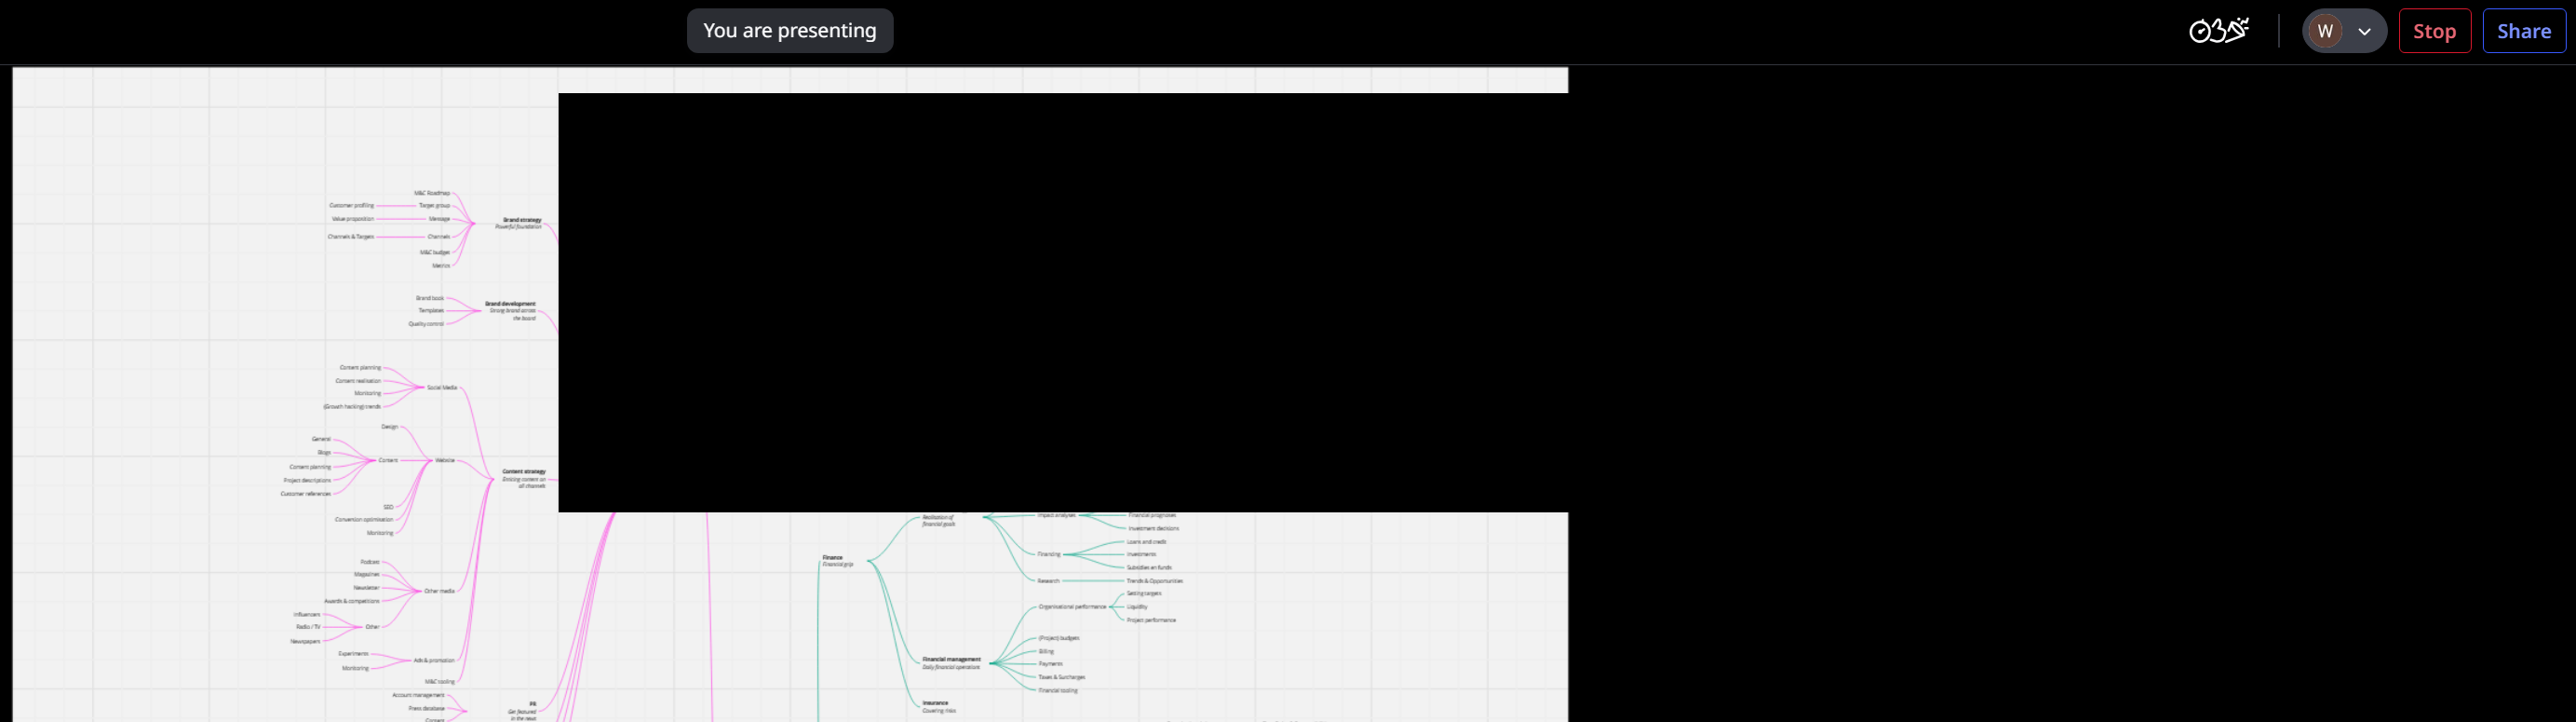Click the 'M&C Roadmap' node
This screenshot has height=722, width=2576.
(432, 193)
